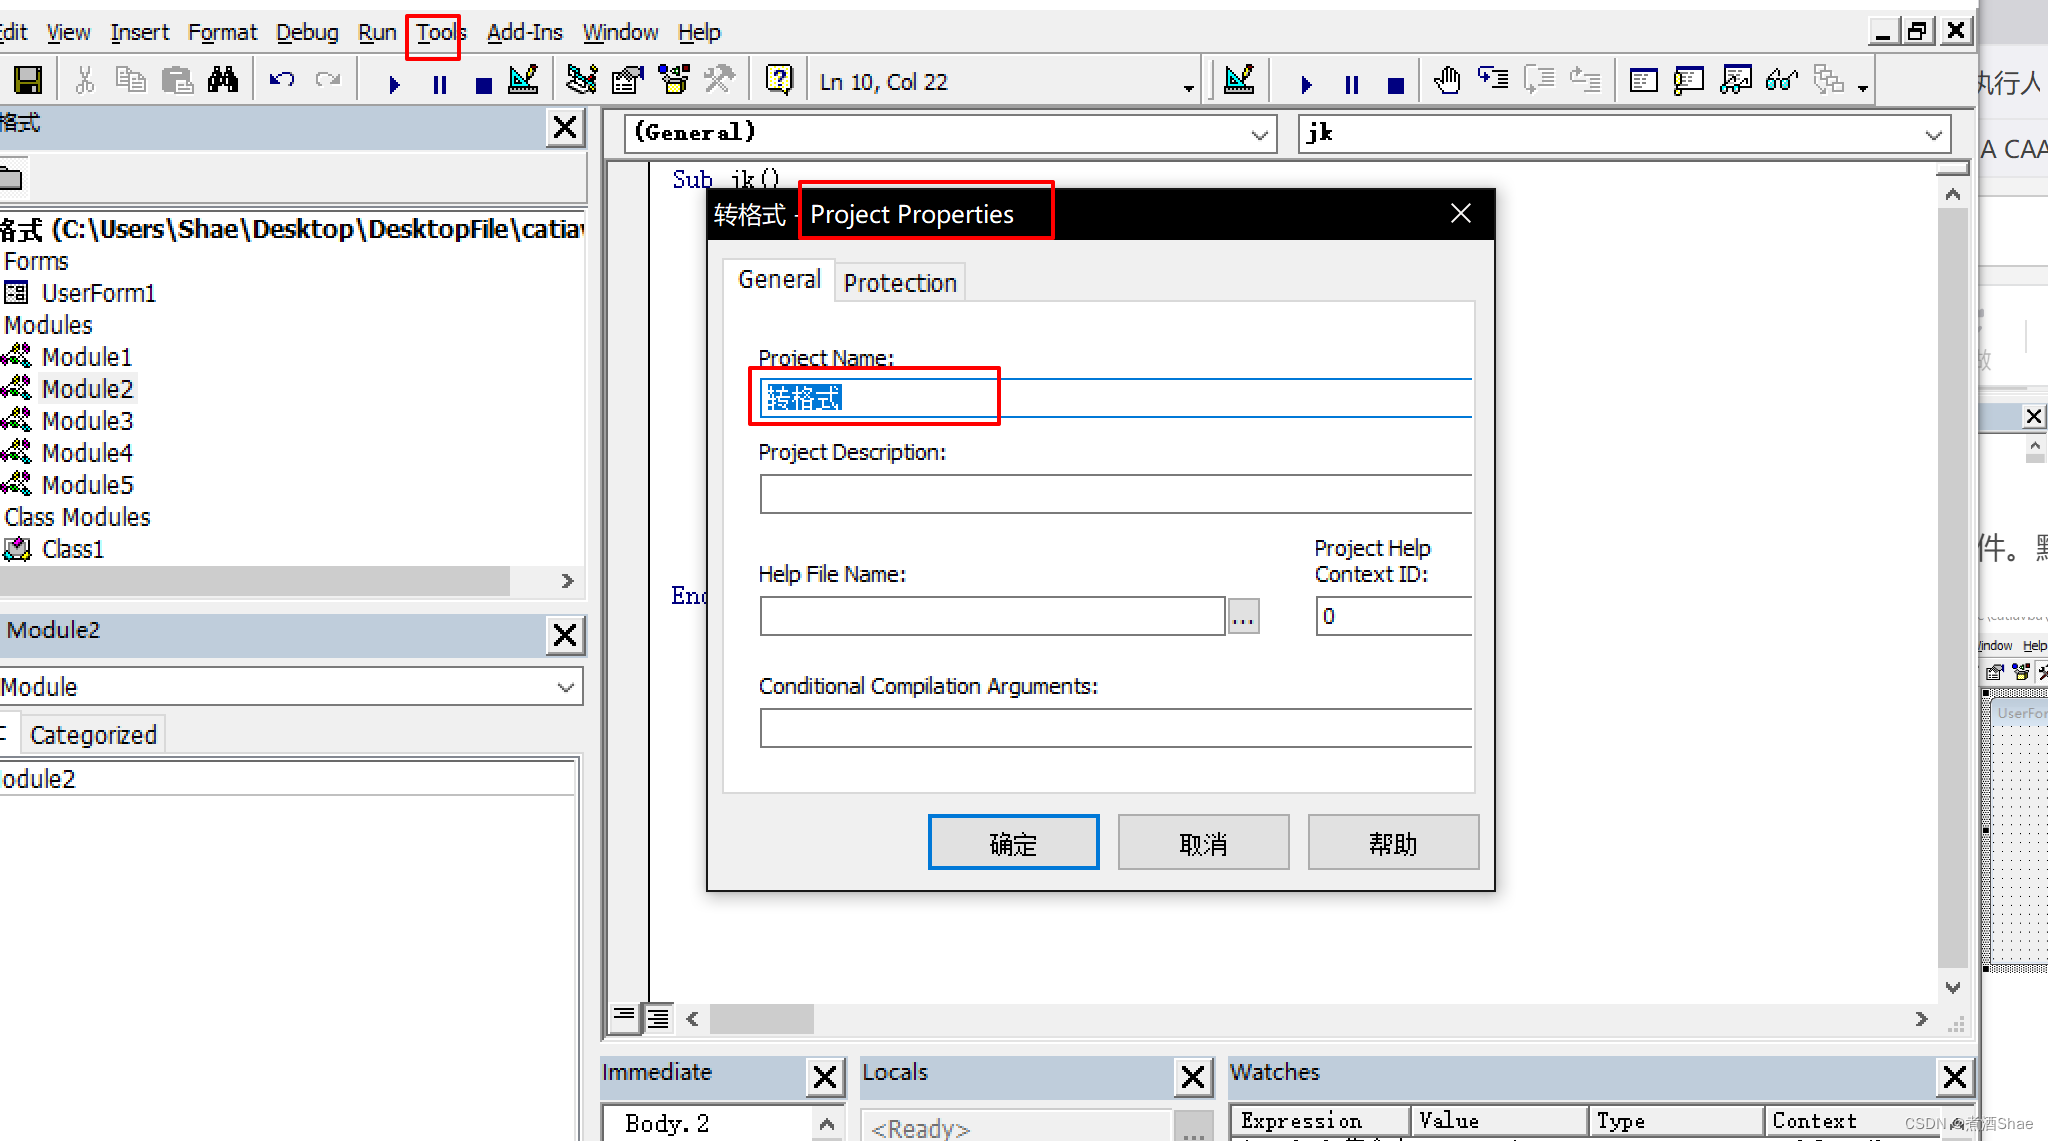This screenshot has width=2048, height=1141.
Task: Select Class1 in project tree
Action: coord(72,549)
